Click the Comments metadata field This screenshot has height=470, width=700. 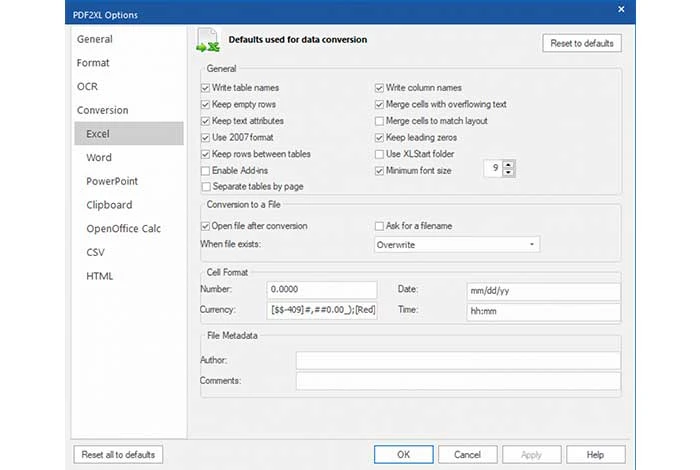click(x=458, y=381)
